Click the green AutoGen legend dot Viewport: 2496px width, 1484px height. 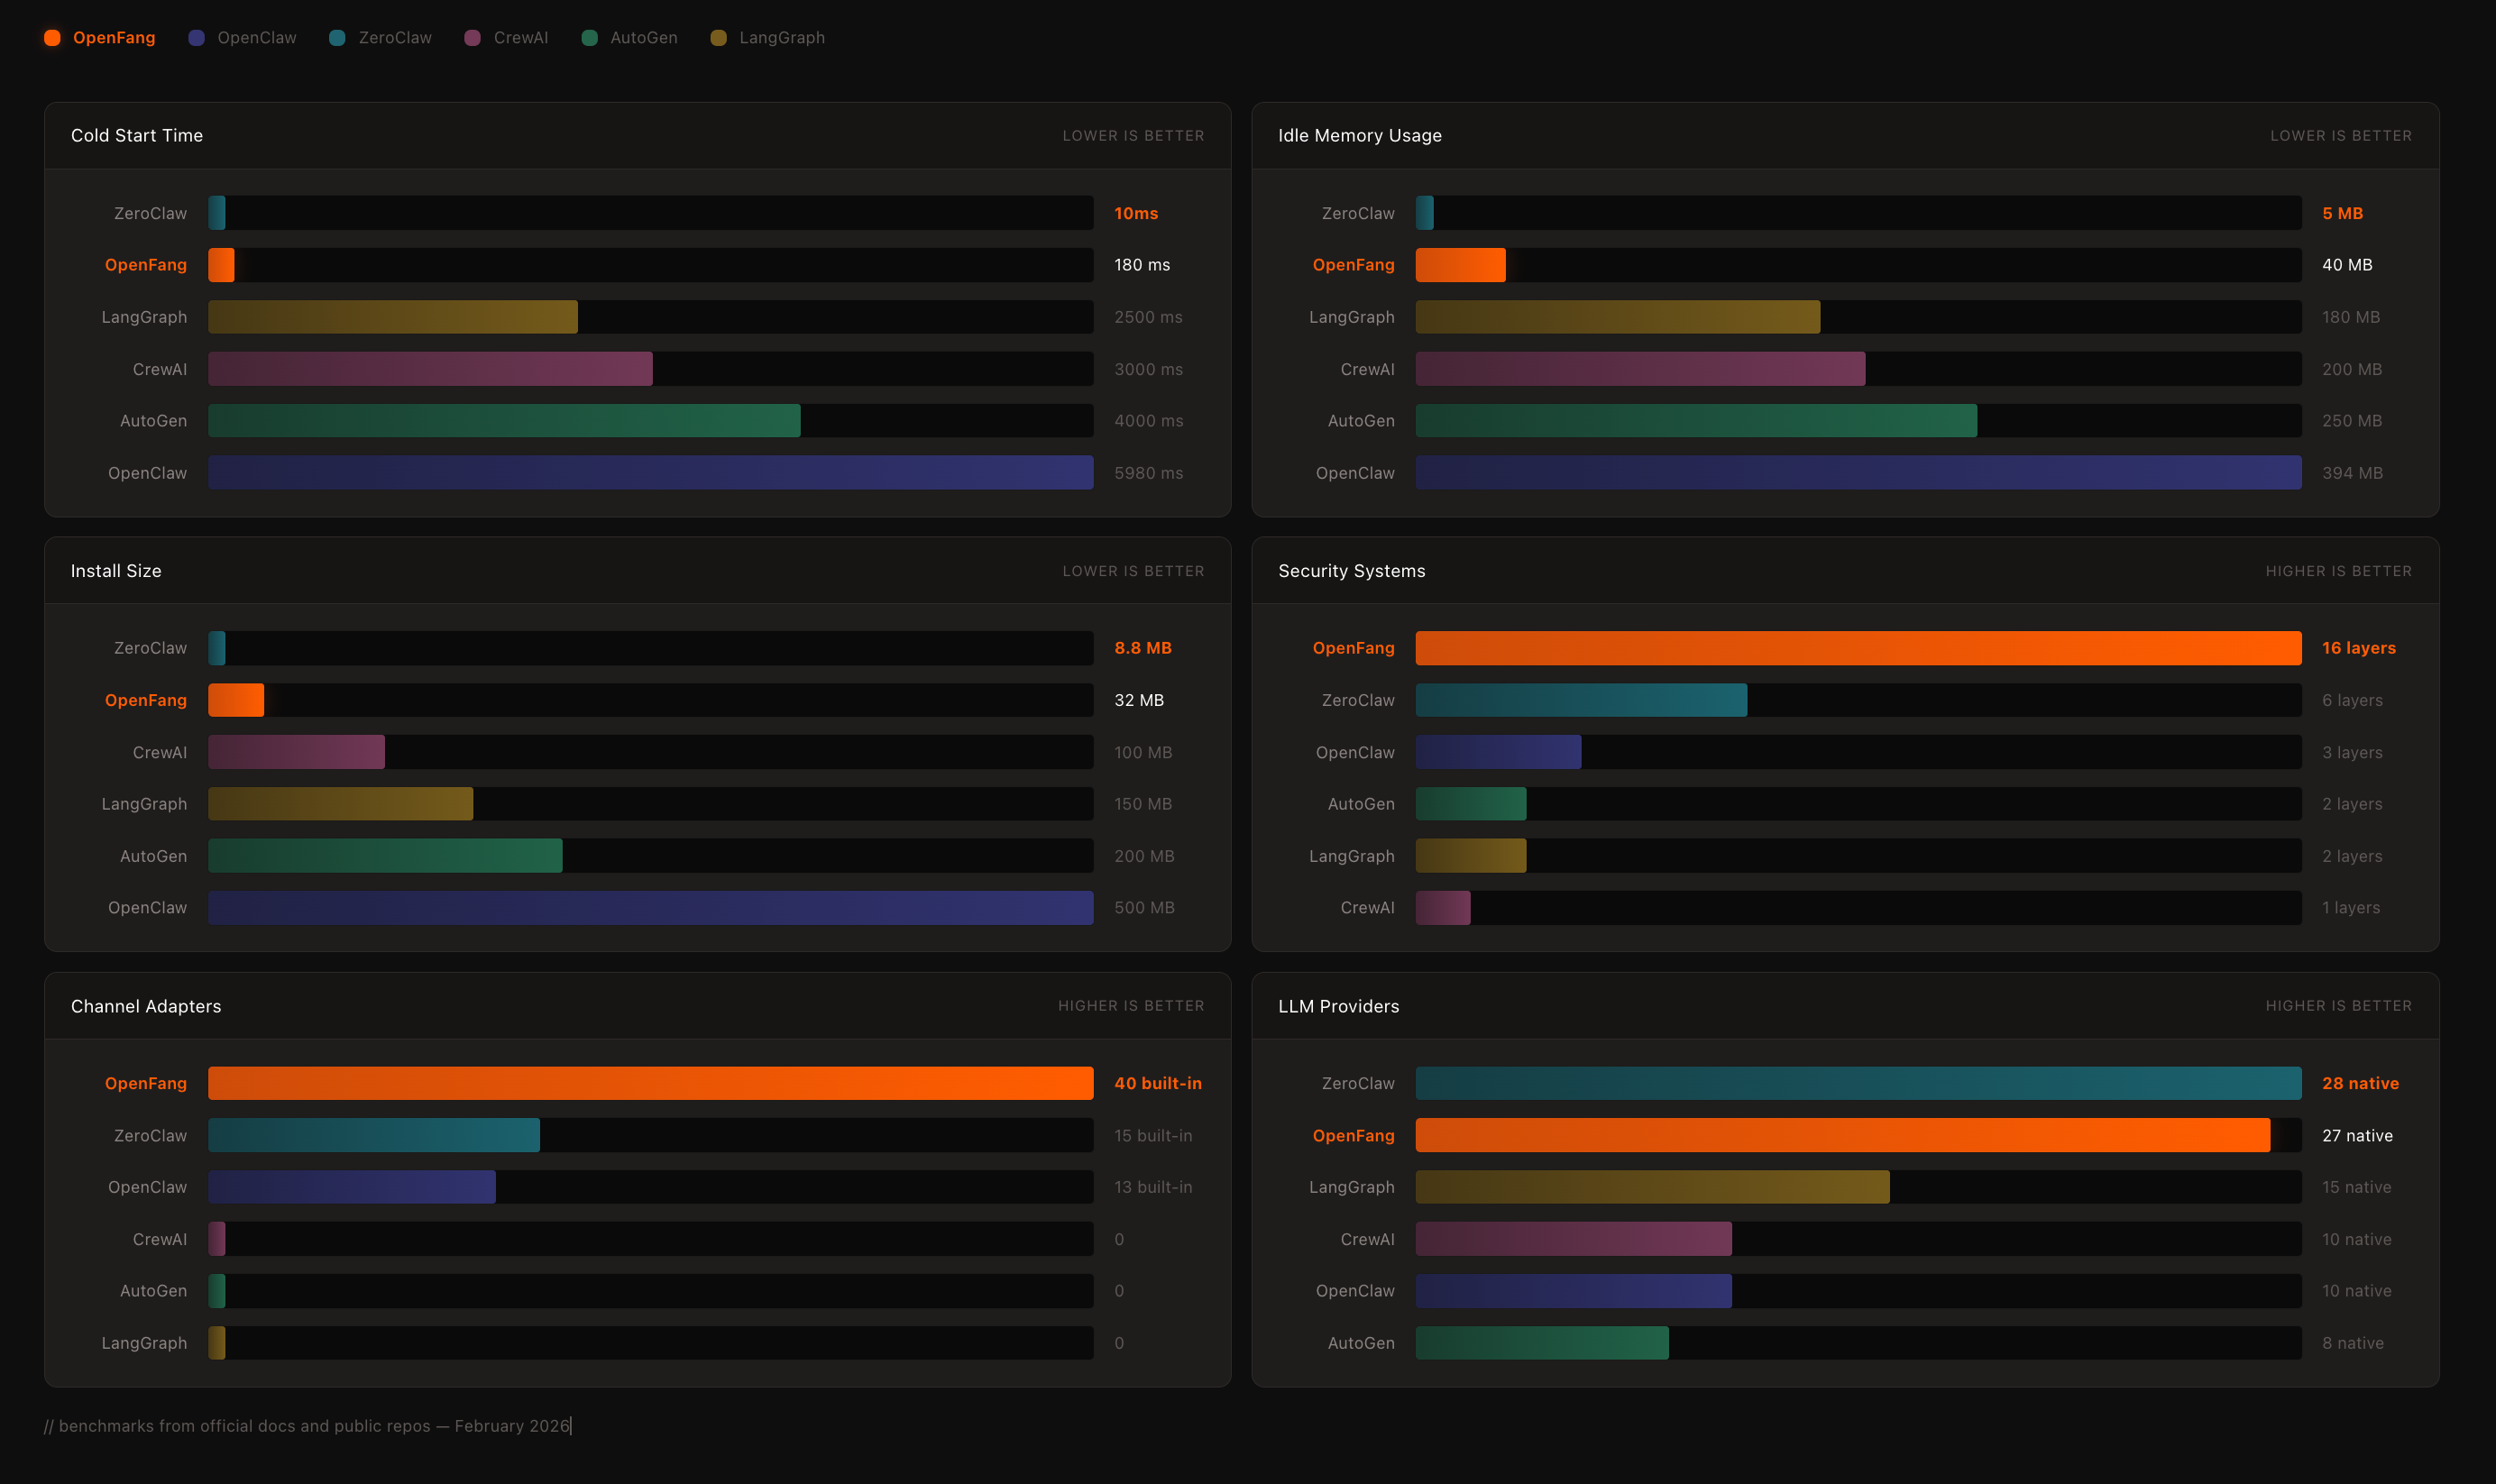589,38
